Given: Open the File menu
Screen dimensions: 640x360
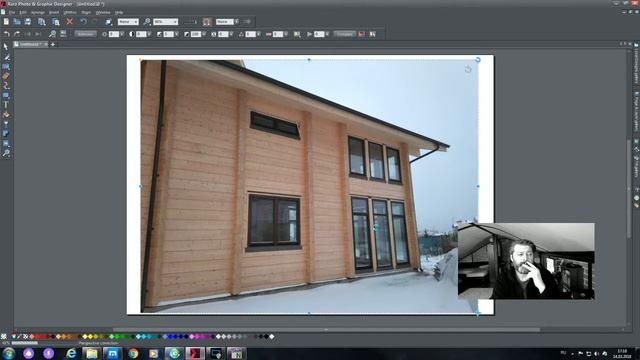Looking at the screenshot, I should [12, 13].
